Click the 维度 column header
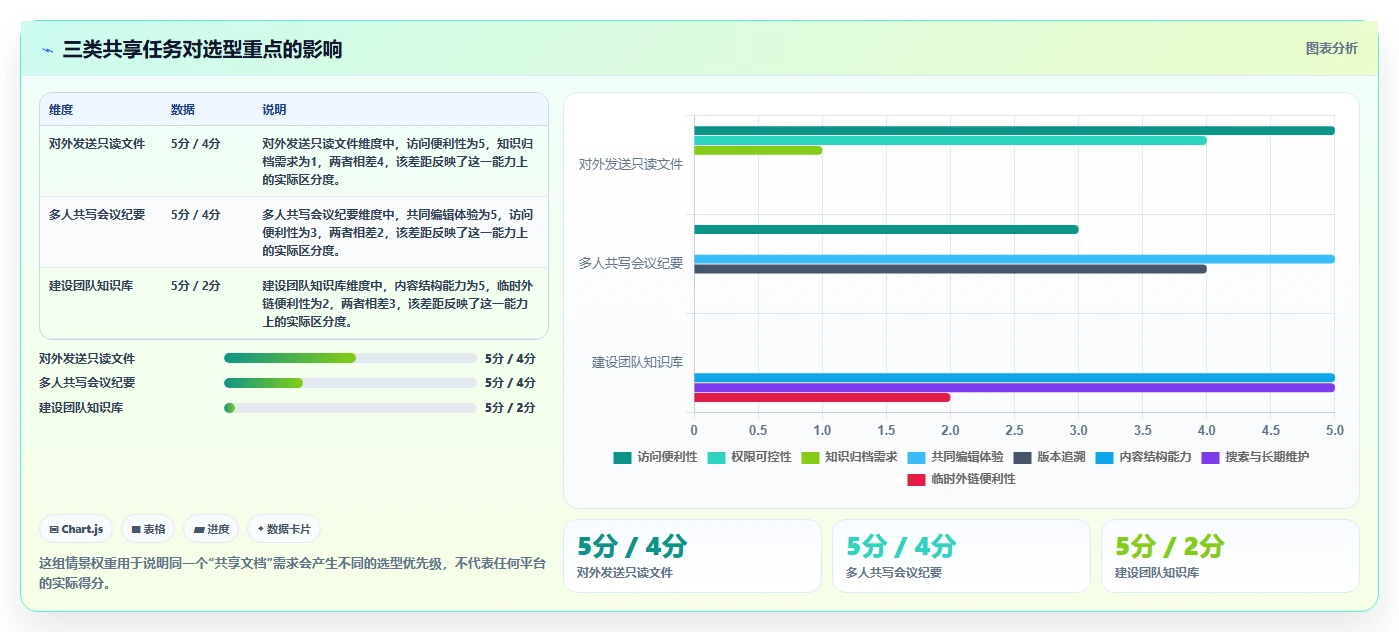1399x632 pixels. point(61,110)
